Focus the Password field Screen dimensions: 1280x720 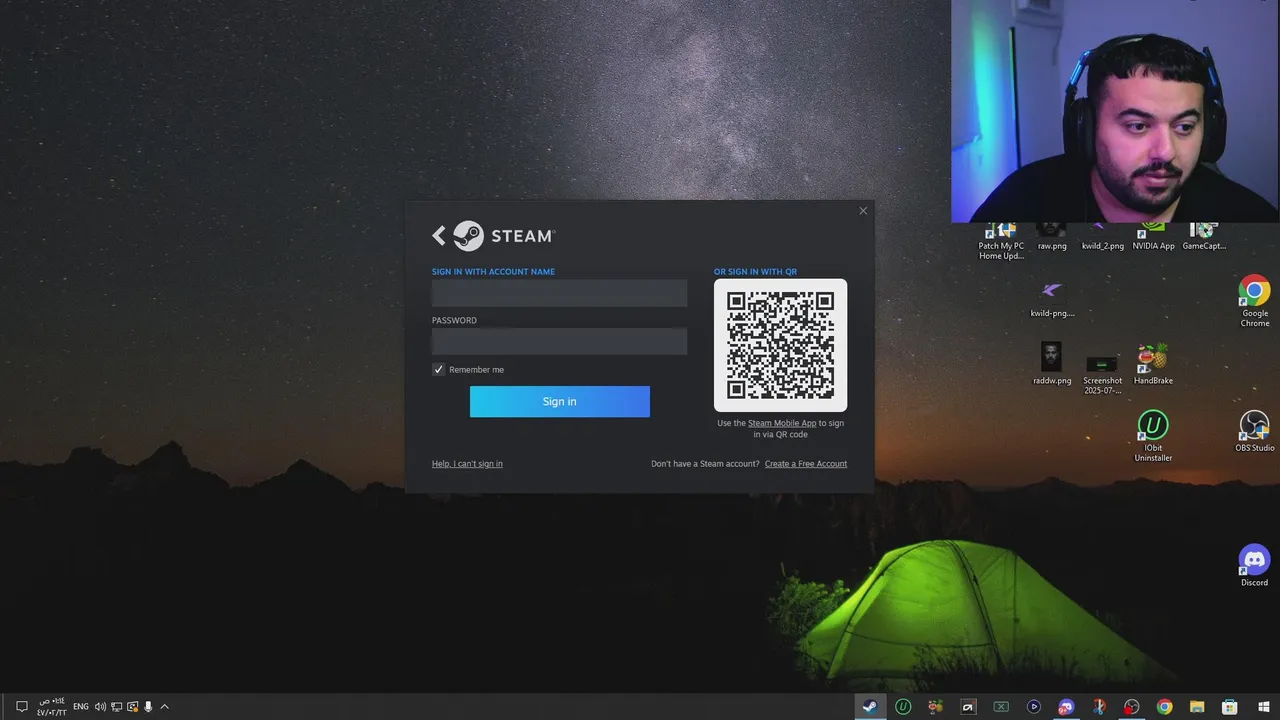click(559, 341)
